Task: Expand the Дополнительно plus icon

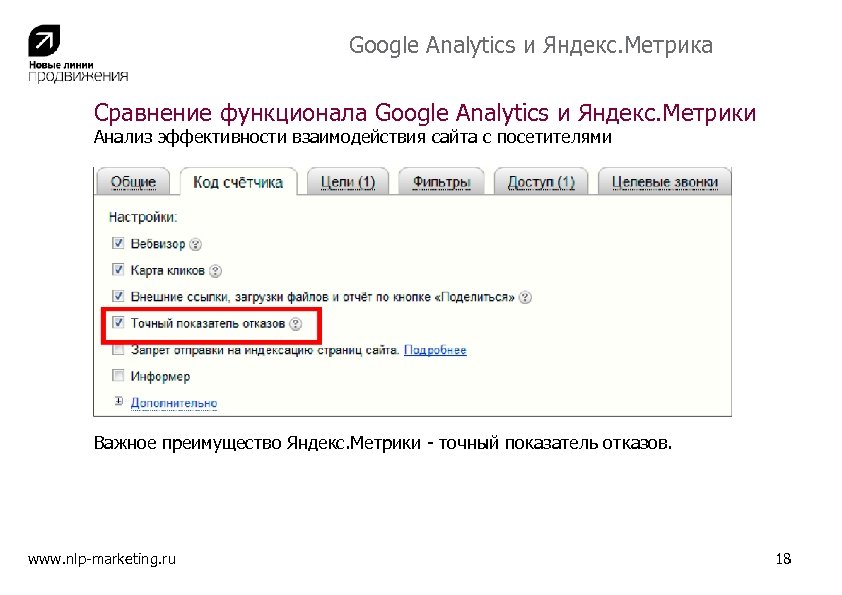Action: (118, 402)
